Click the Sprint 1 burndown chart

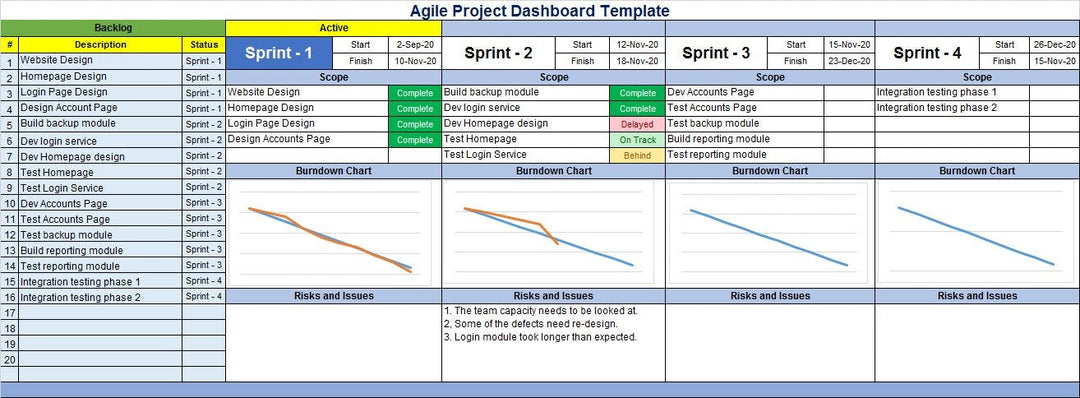(x=330, y=233)
